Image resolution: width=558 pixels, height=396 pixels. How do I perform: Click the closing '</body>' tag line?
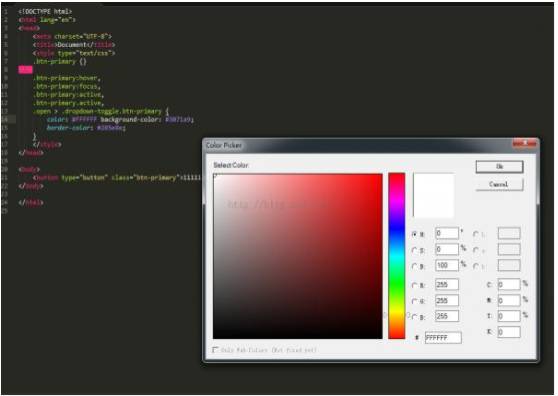(x=31, y=186)
